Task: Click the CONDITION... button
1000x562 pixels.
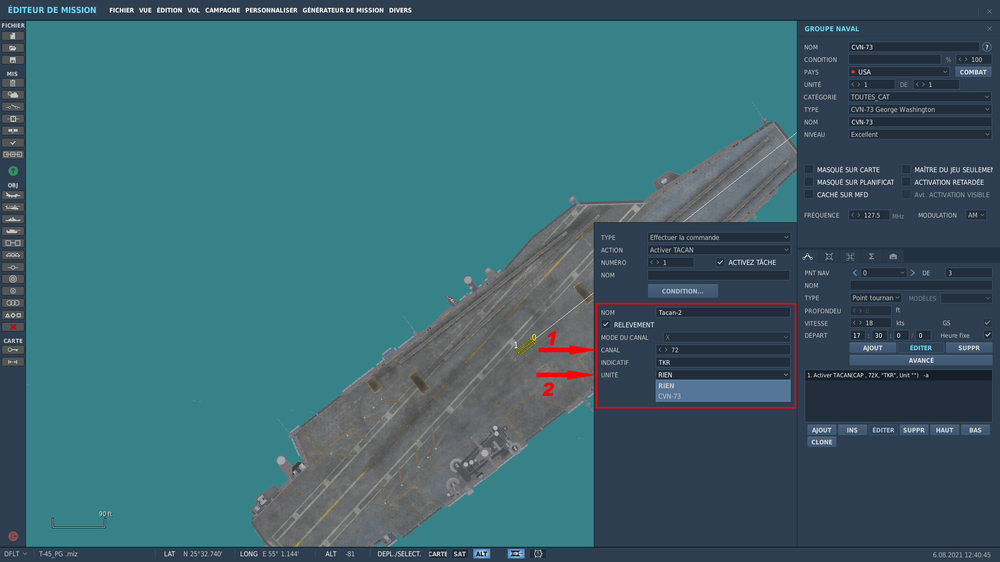Action: coord(682,291)
